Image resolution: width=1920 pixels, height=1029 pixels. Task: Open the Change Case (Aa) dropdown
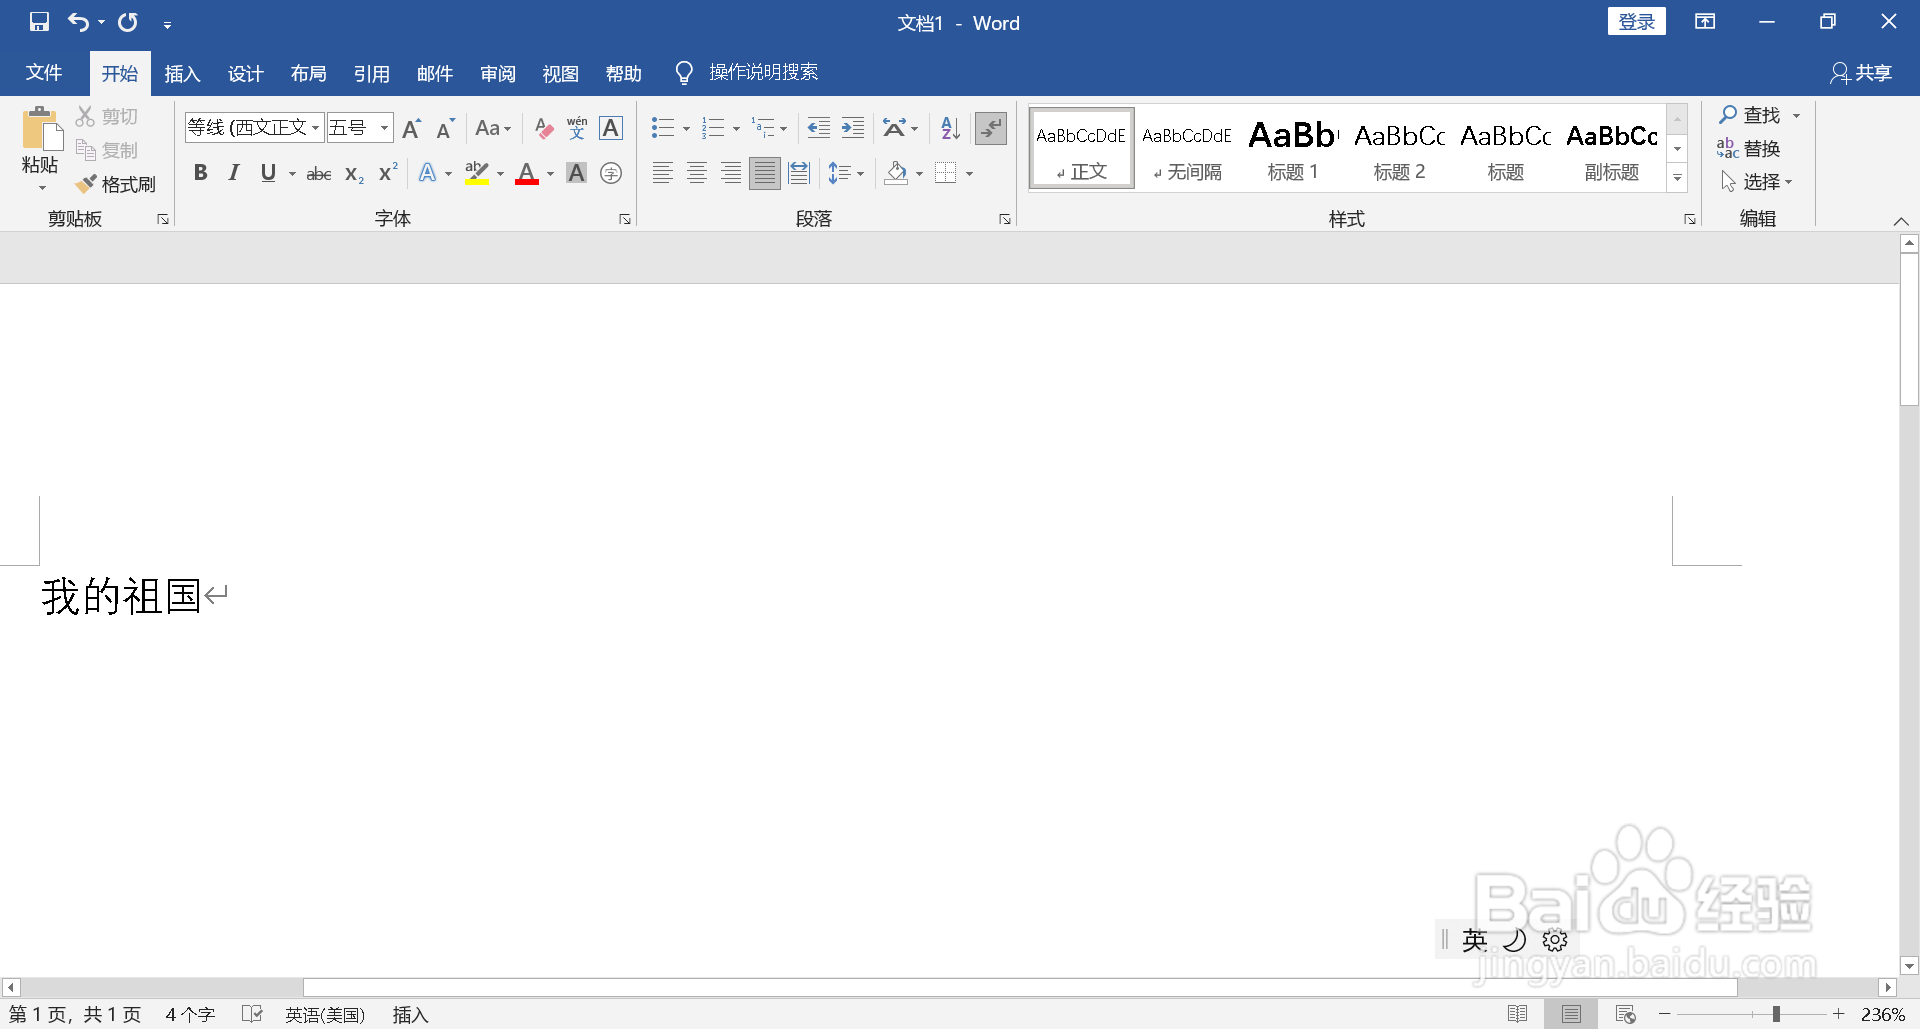[493, 128]
